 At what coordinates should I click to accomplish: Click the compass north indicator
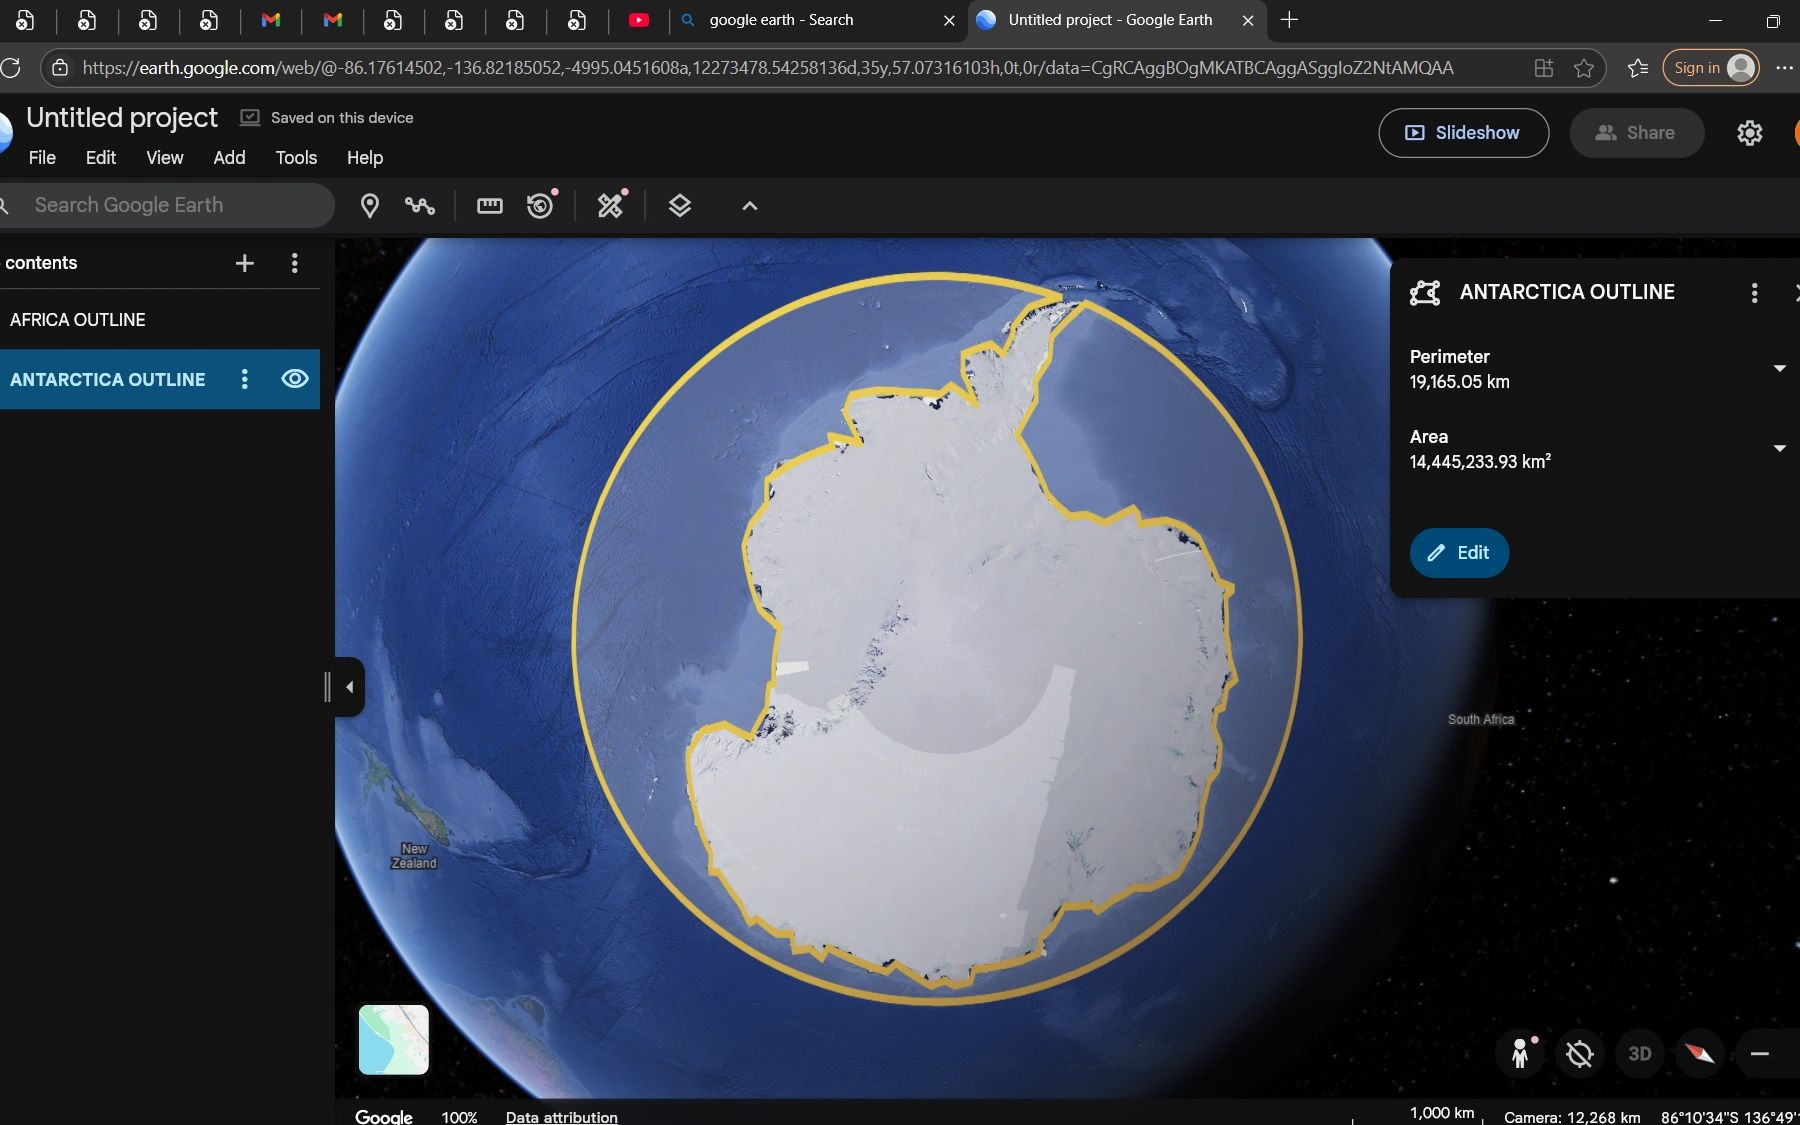(1699, 1053)
